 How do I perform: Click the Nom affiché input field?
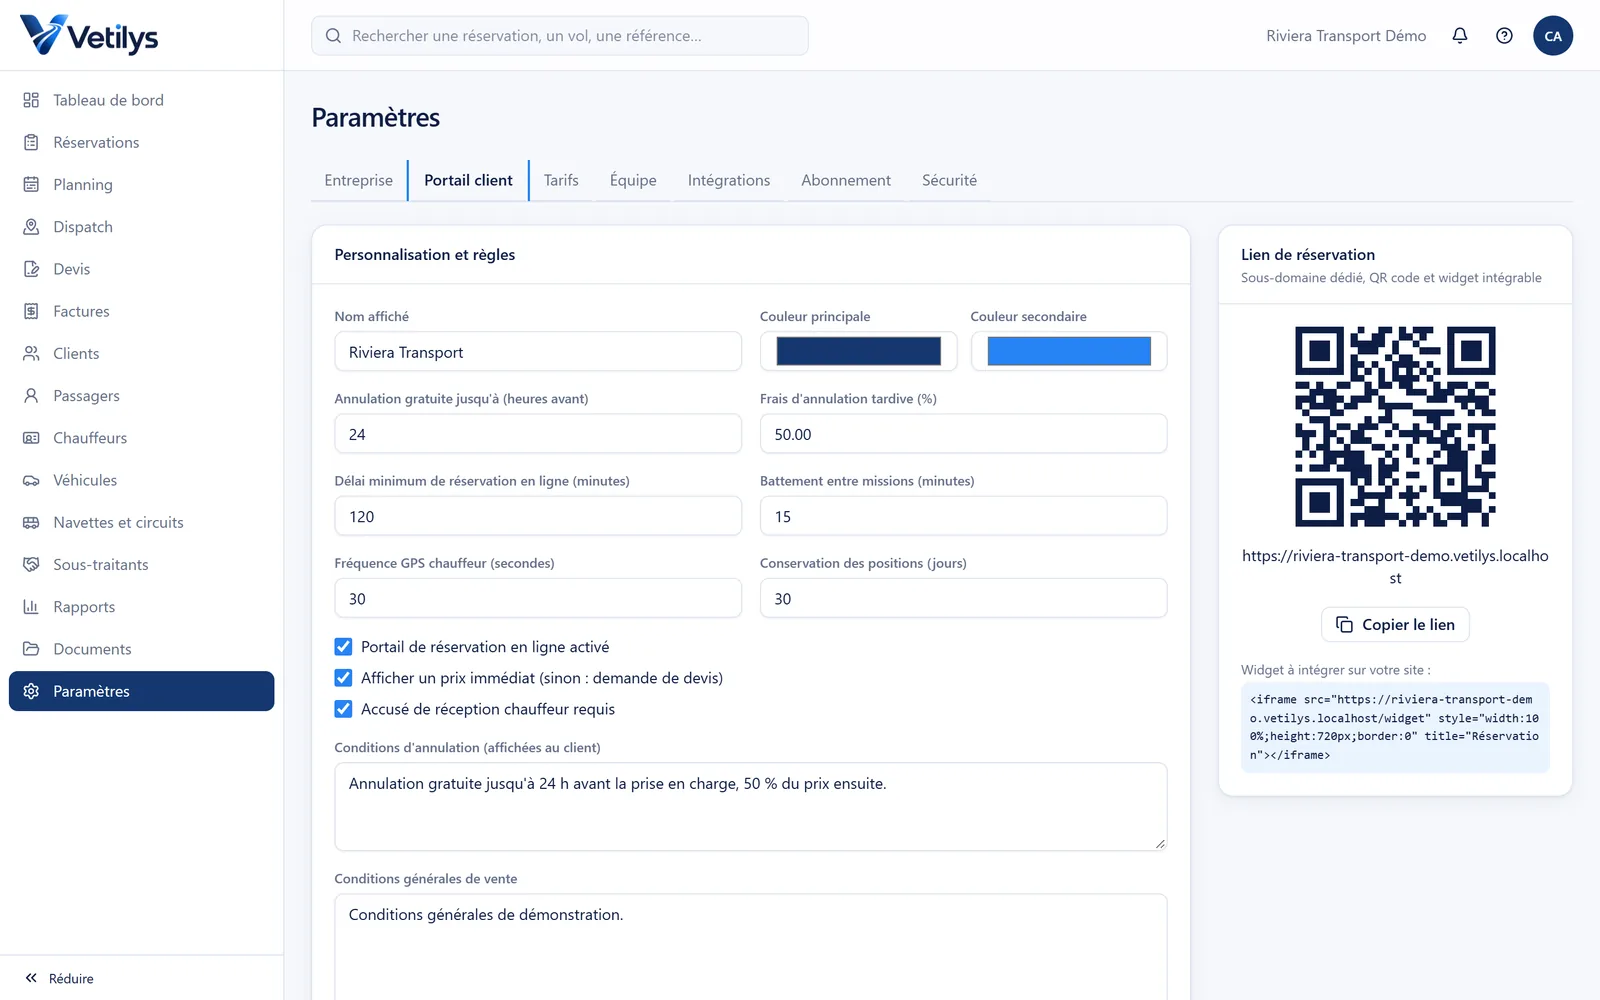(x=538, y=352)
